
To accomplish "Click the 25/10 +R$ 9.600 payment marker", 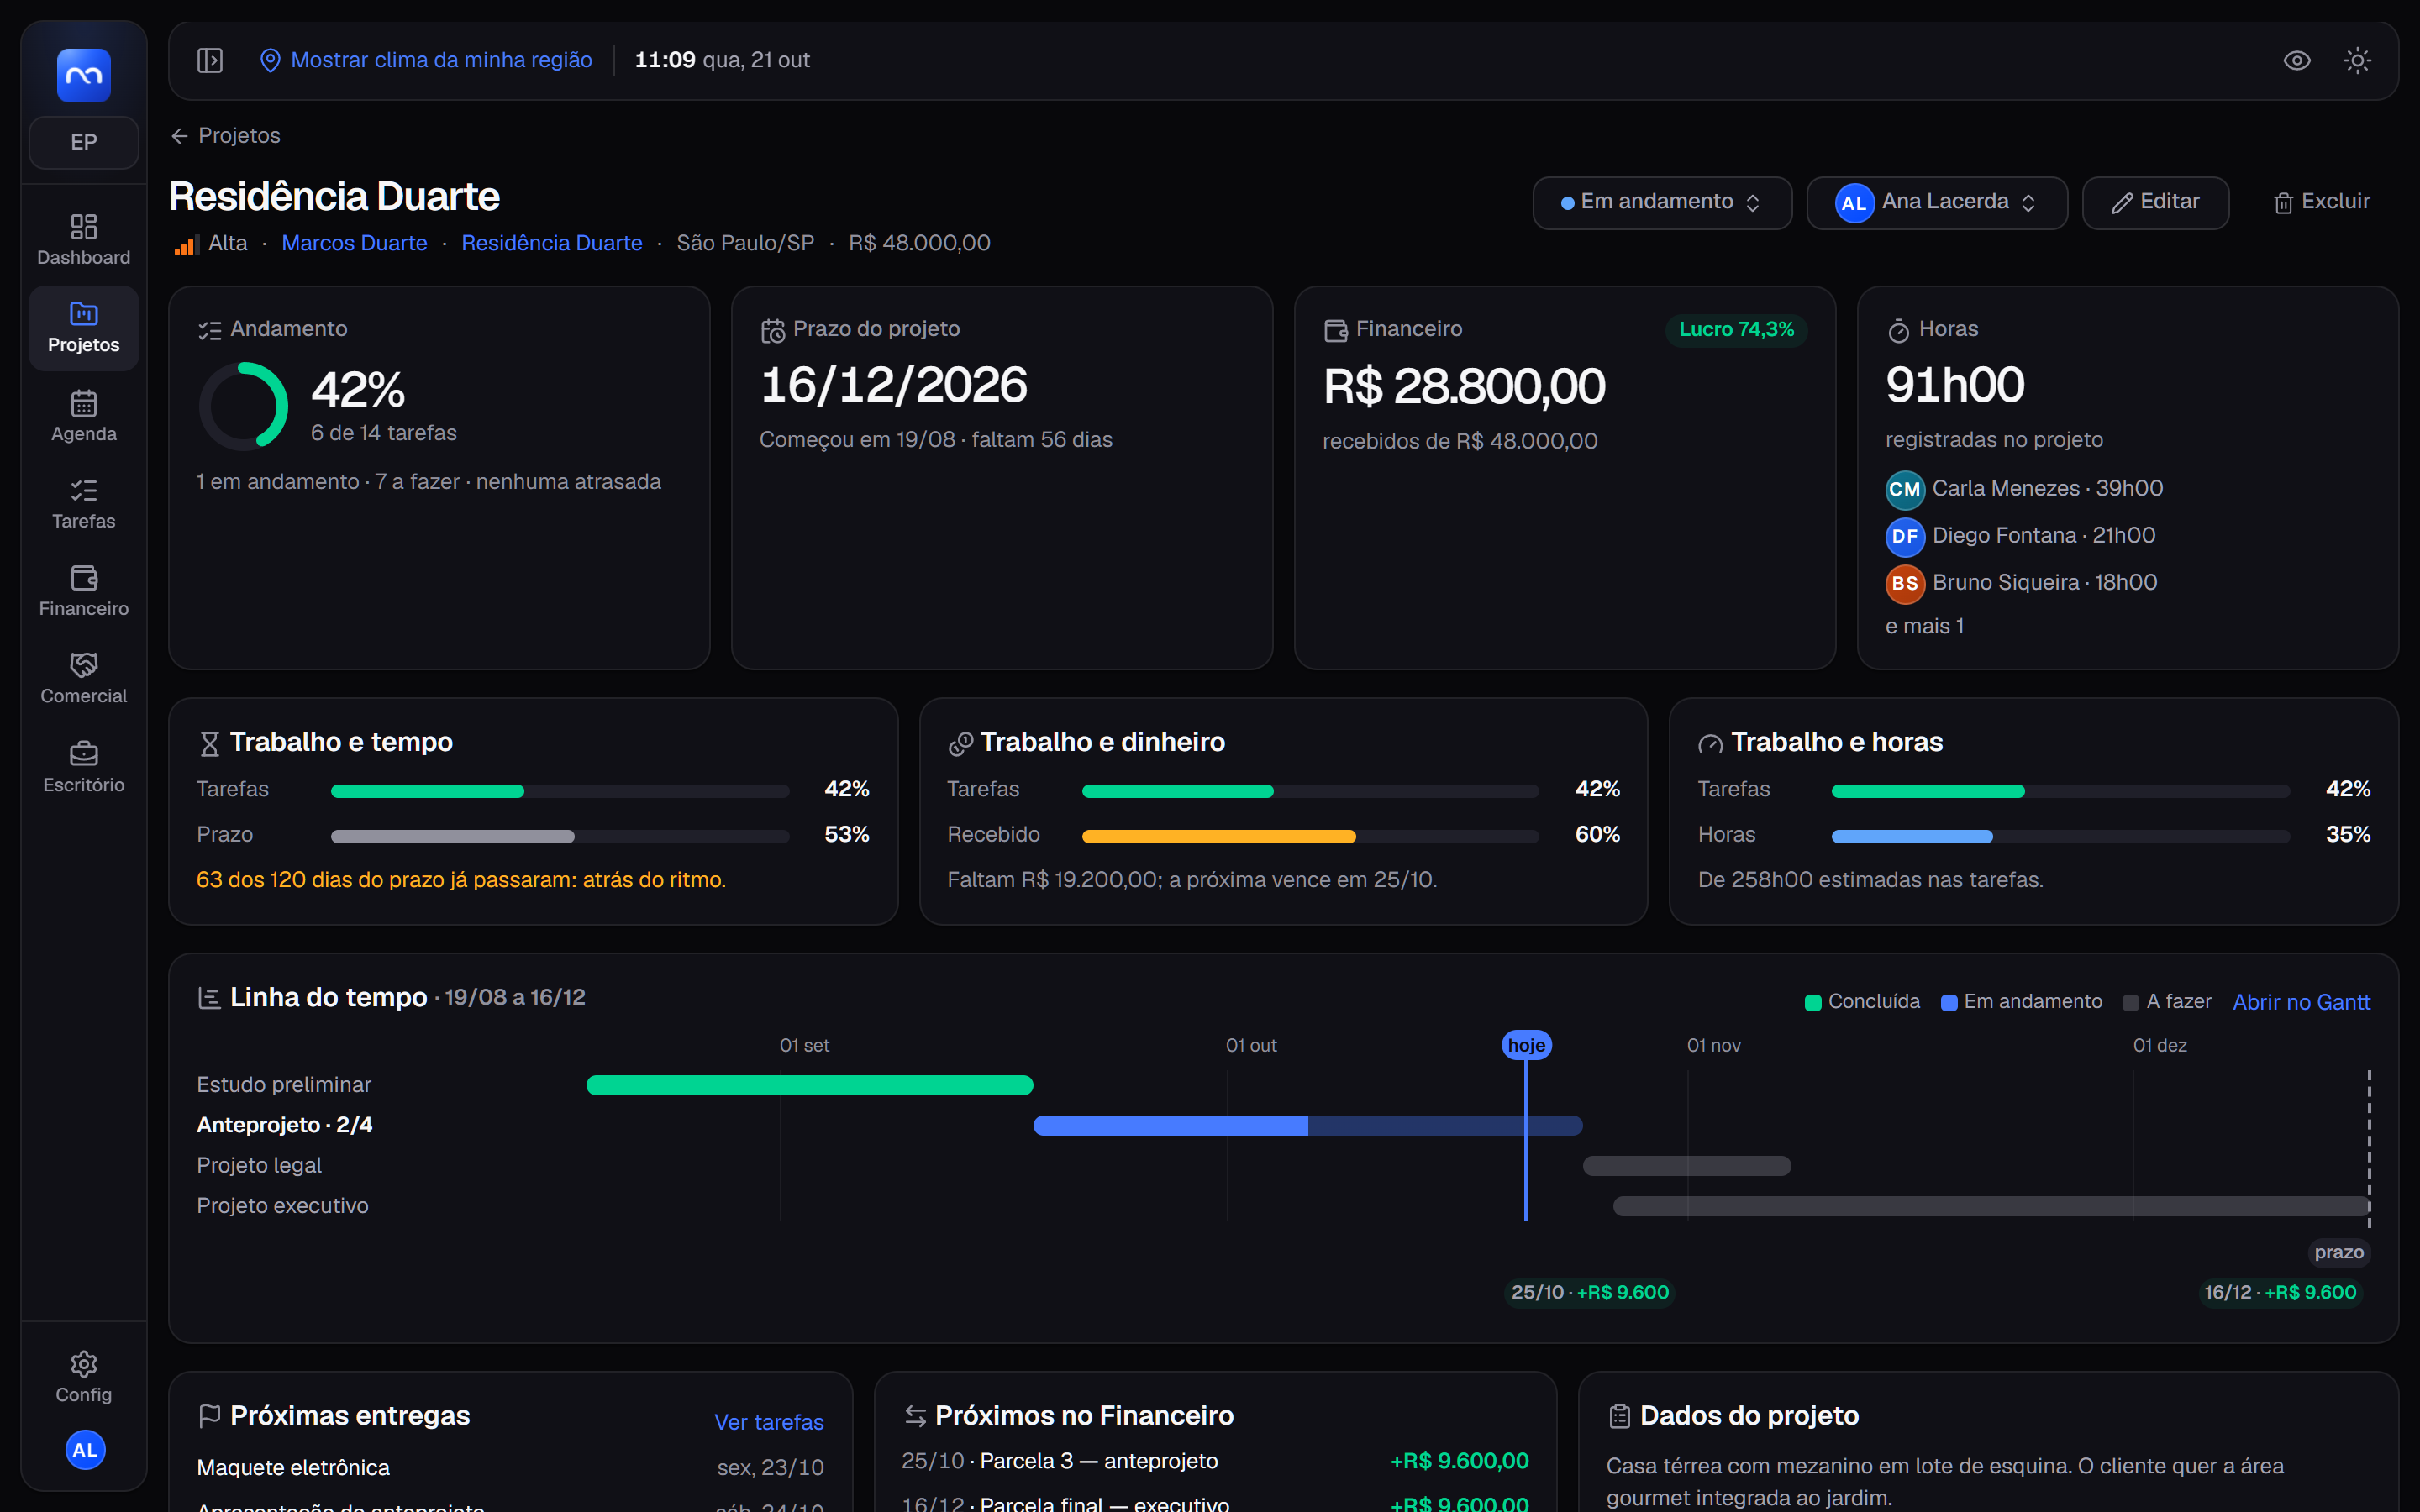I will 1590,1292.
